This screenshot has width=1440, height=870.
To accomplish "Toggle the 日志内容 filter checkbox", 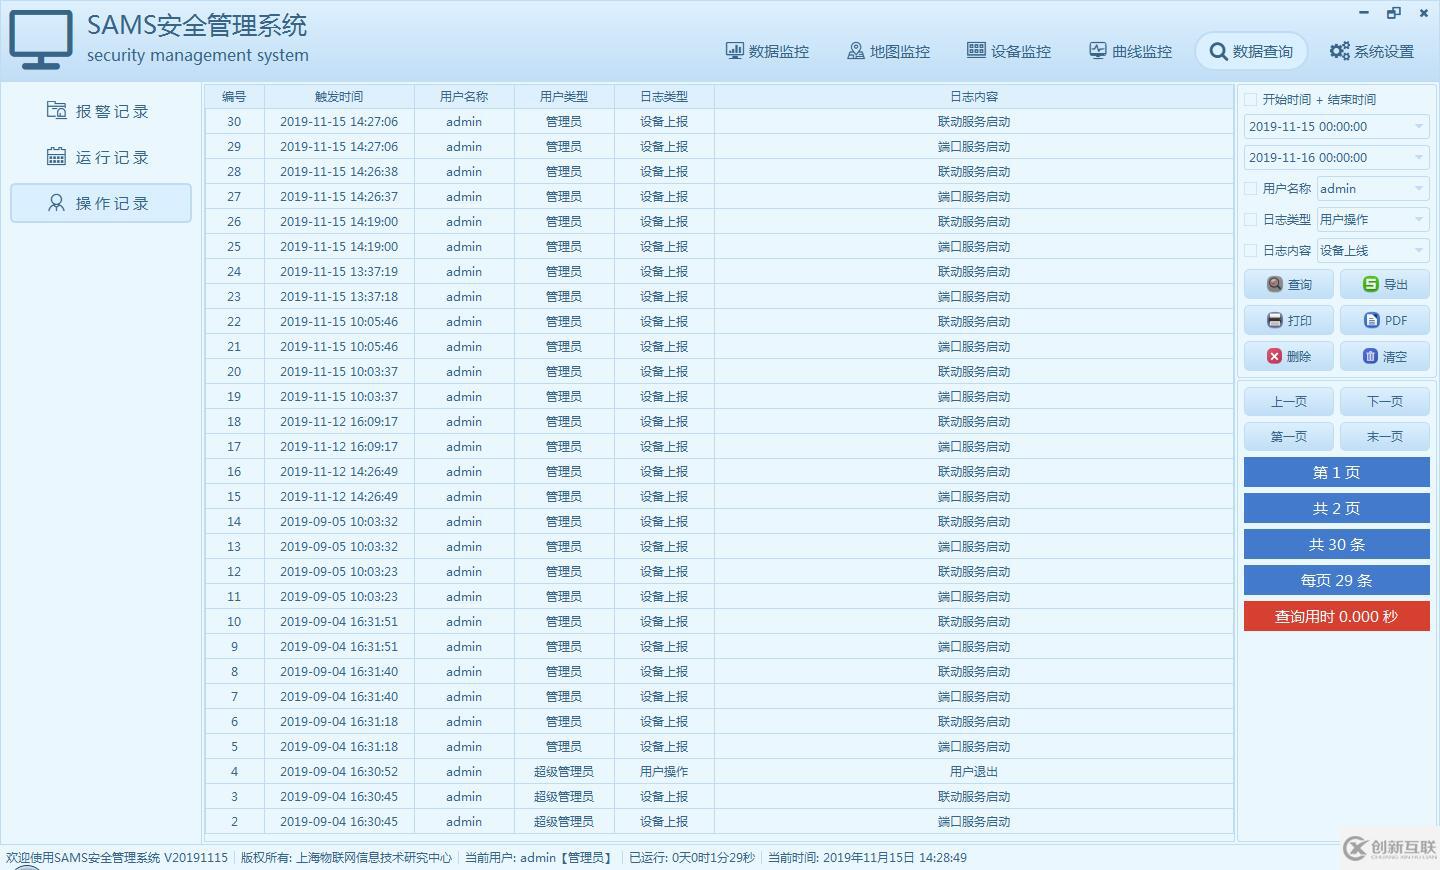I will click(x=1250, y=250).
